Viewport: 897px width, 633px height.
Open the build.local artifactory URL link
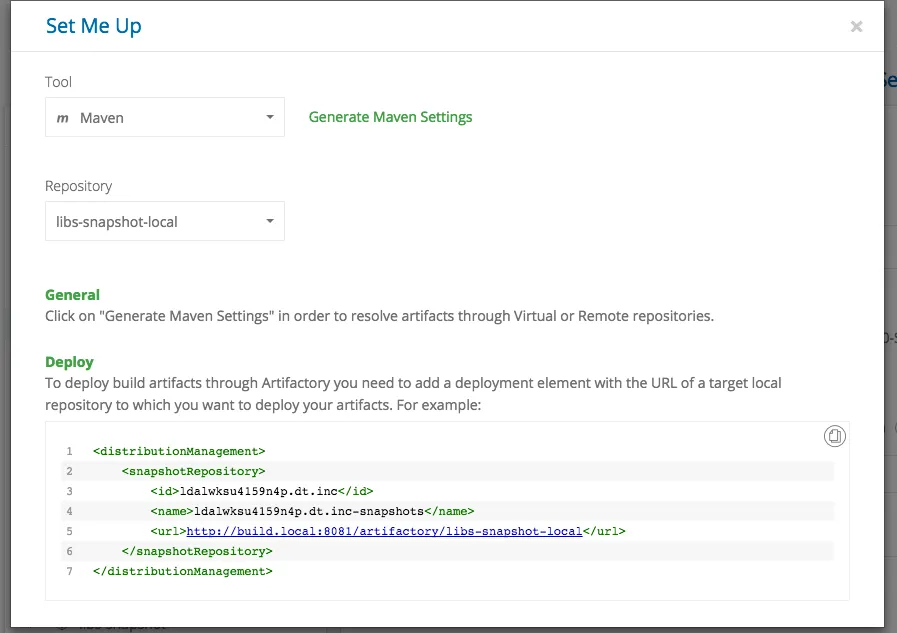coord(384,531)
